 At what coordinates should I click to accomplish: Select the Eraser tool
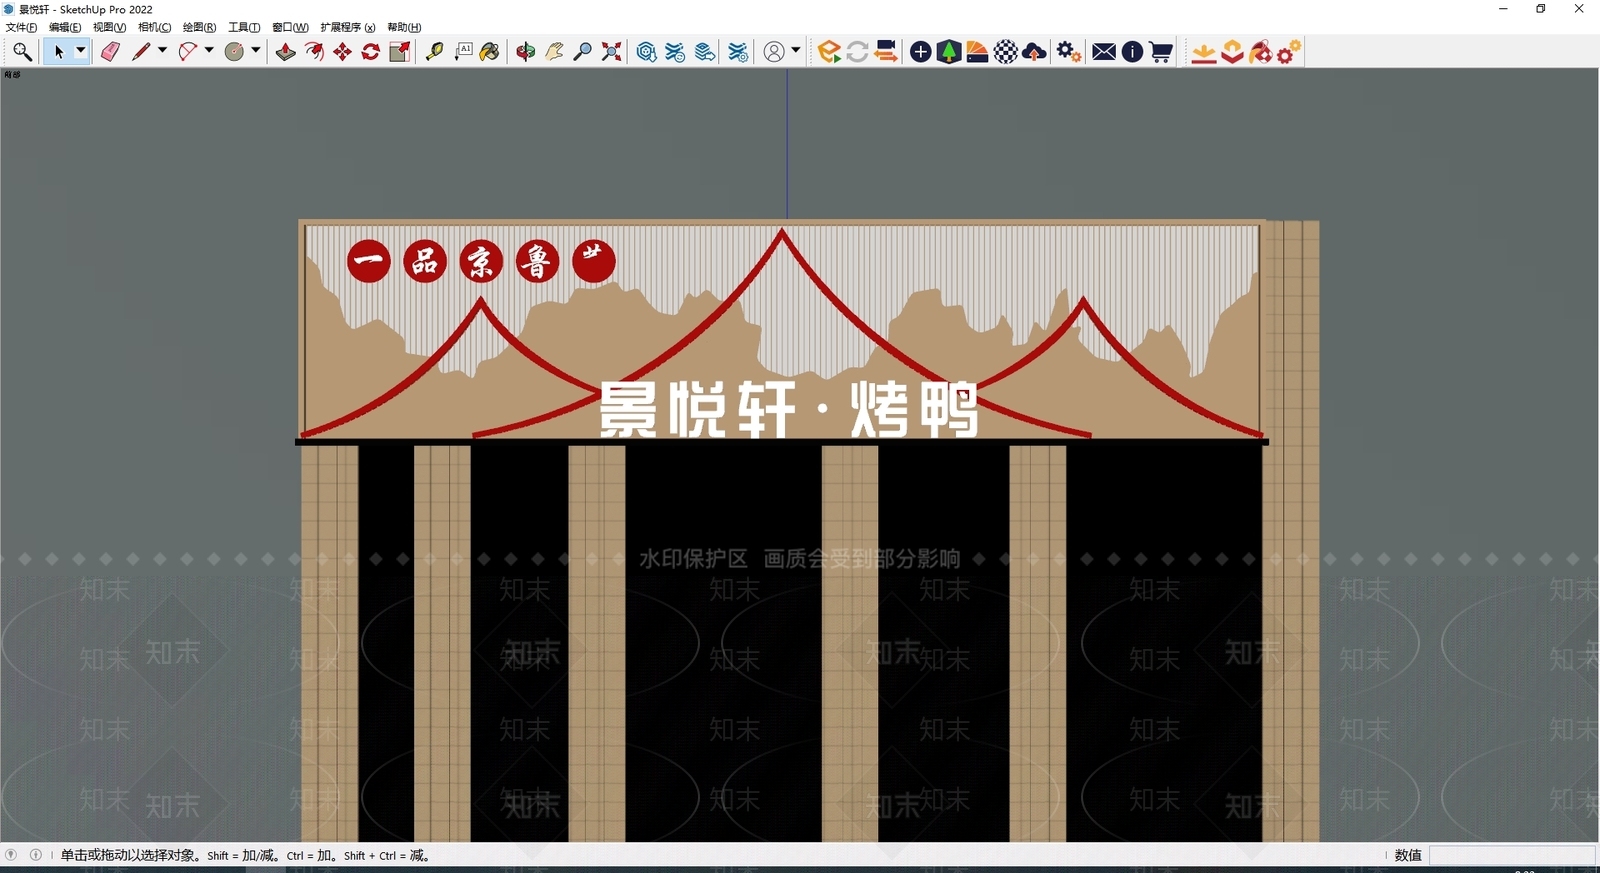[110, 52]
